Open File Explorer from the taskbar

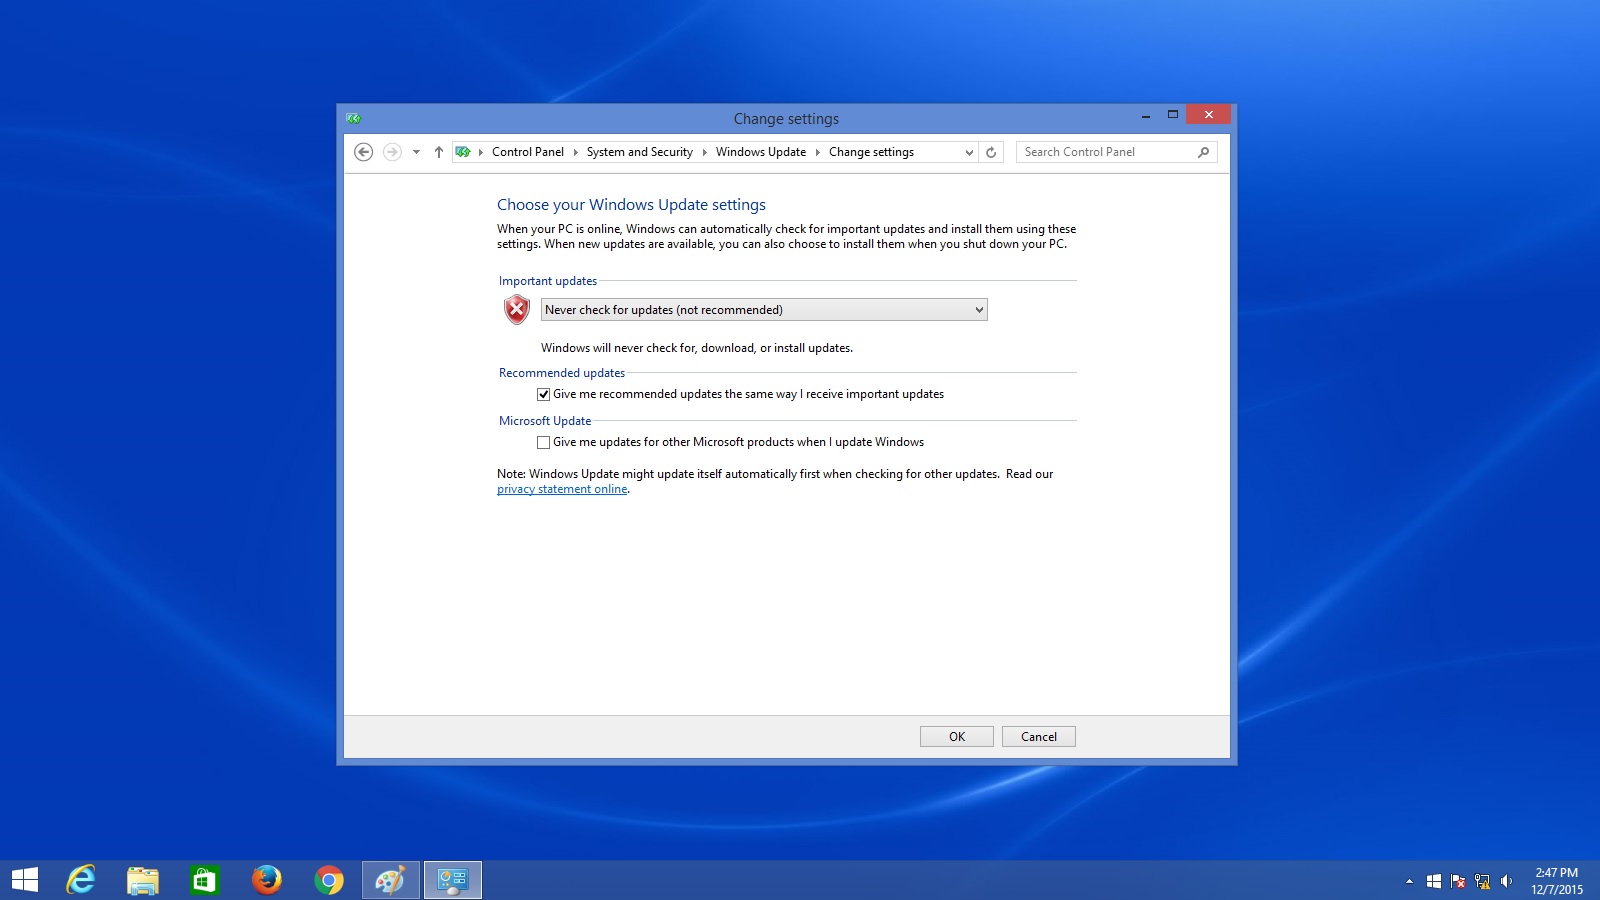pyautogui.click(x=143, y=880)
